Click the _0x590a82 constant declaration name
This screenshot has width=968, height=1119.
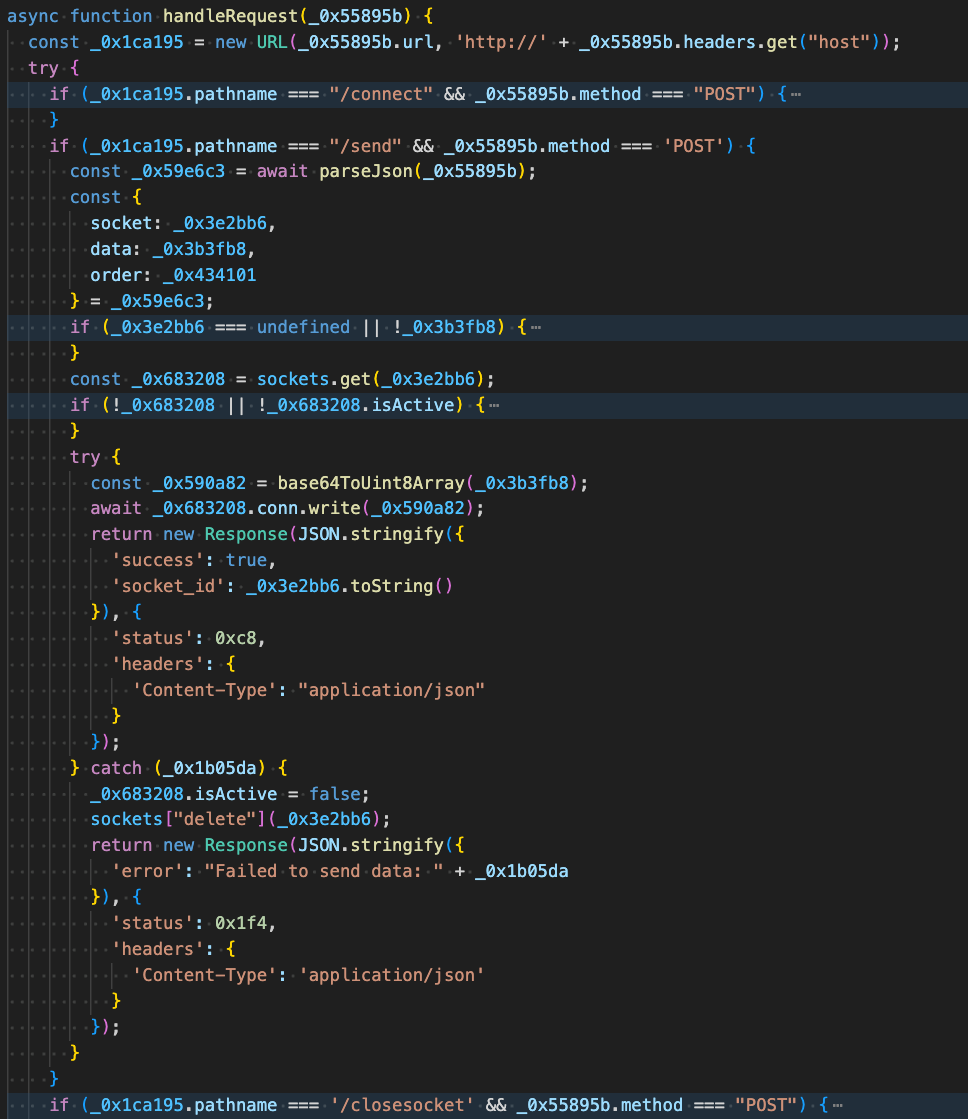(x=199, y=483)
